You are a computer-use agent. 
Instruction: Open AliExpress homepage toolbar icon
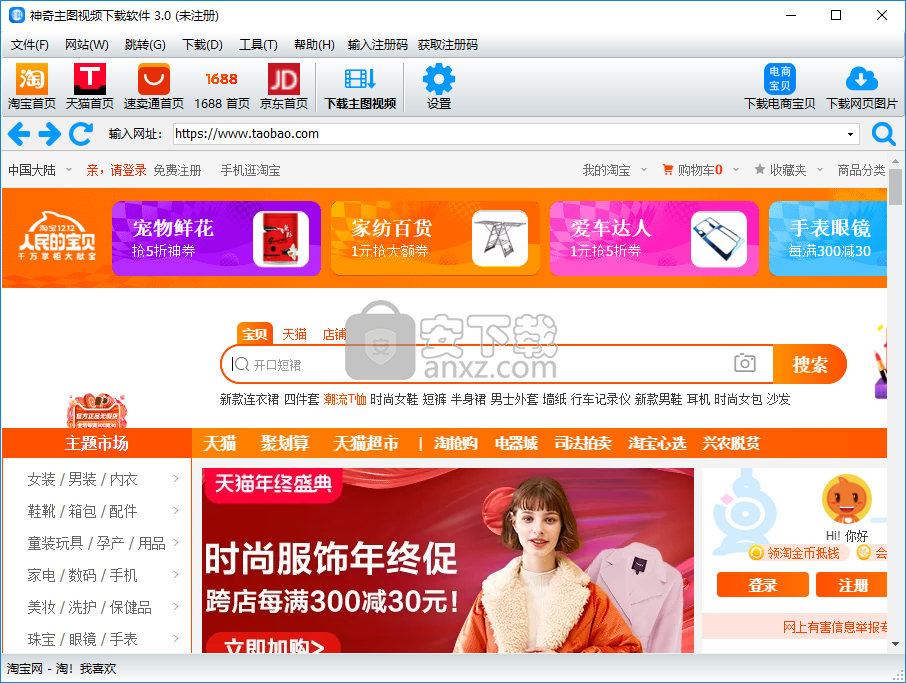(154, 79)
